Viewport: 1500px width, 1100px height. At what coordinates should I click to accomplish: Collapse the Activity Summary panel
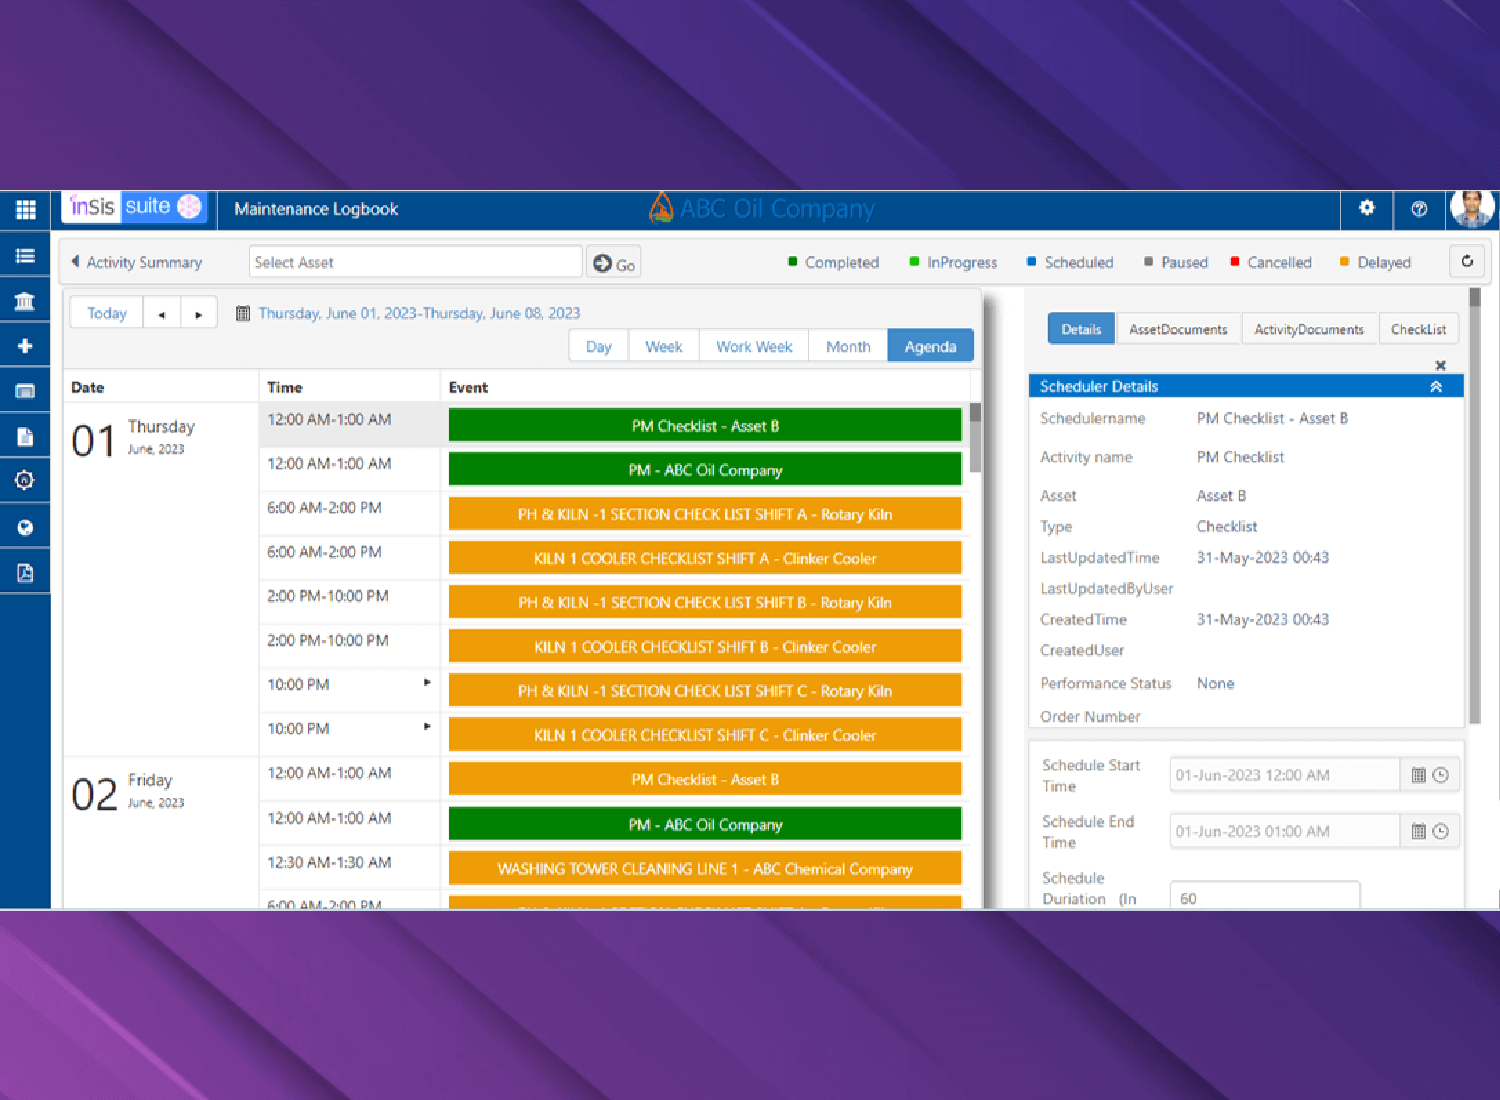click(76, 262)
